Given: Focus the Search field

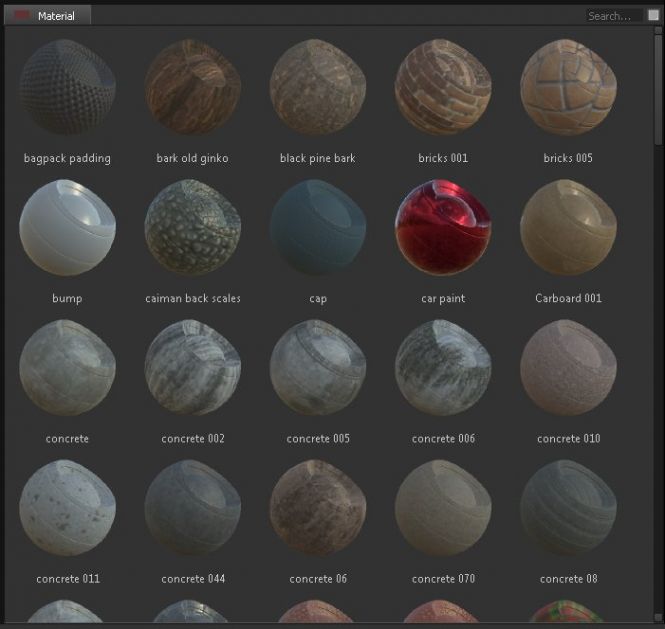Looking at the screenshot, I should coord(614,16).
